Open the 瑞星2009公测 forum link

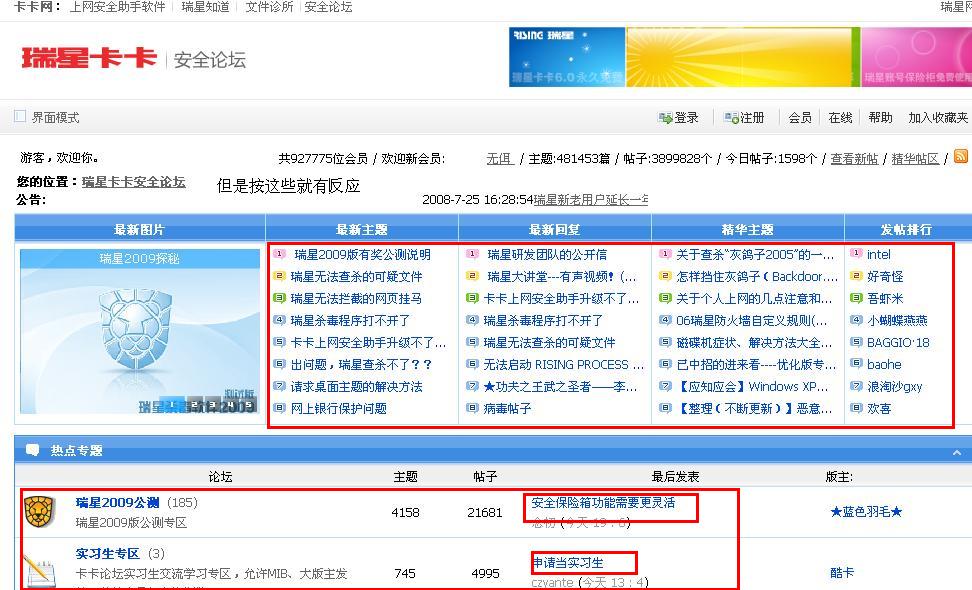pos(117,503)
